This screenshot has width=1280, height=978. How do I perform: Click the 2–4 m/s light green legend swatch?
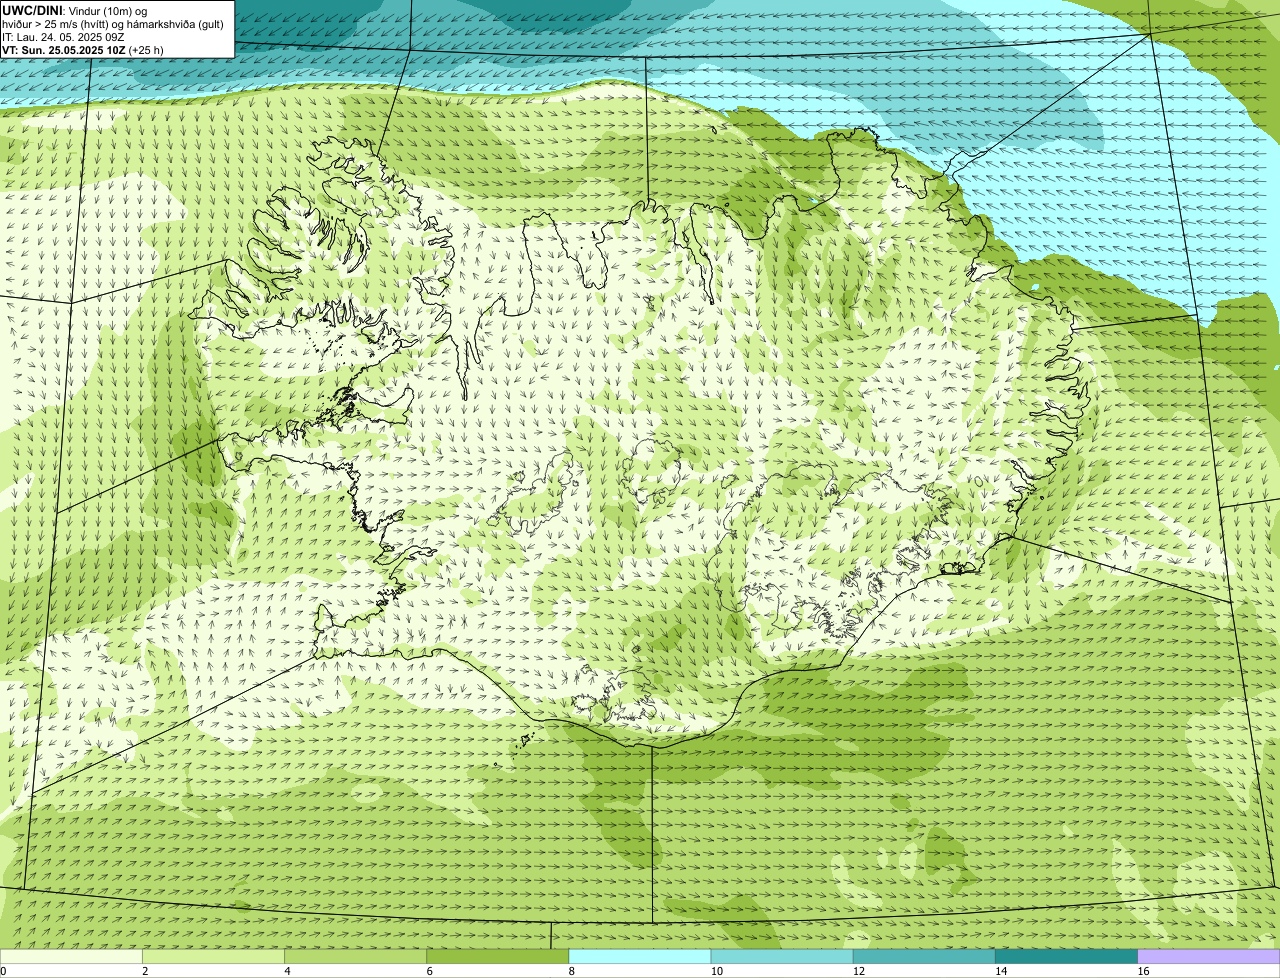click(213, 956)
